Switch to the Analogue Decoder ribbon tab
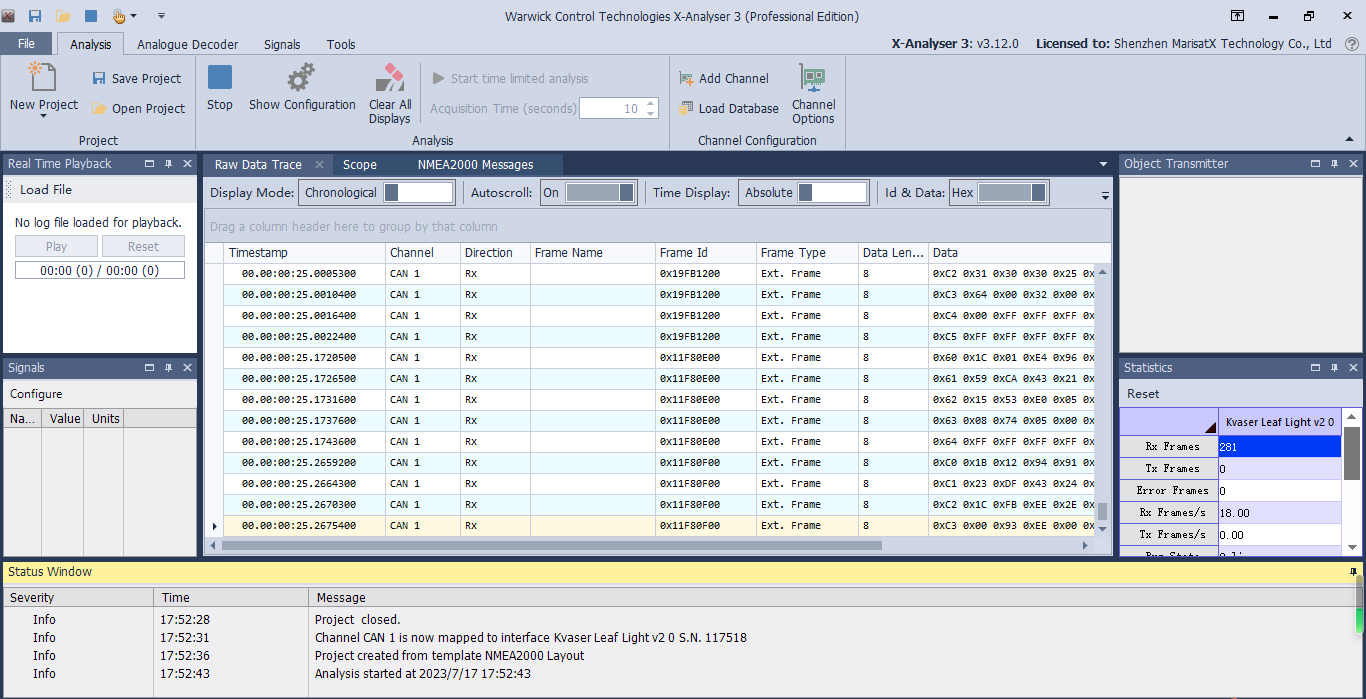1366x699 pixels. coord(187,44)
